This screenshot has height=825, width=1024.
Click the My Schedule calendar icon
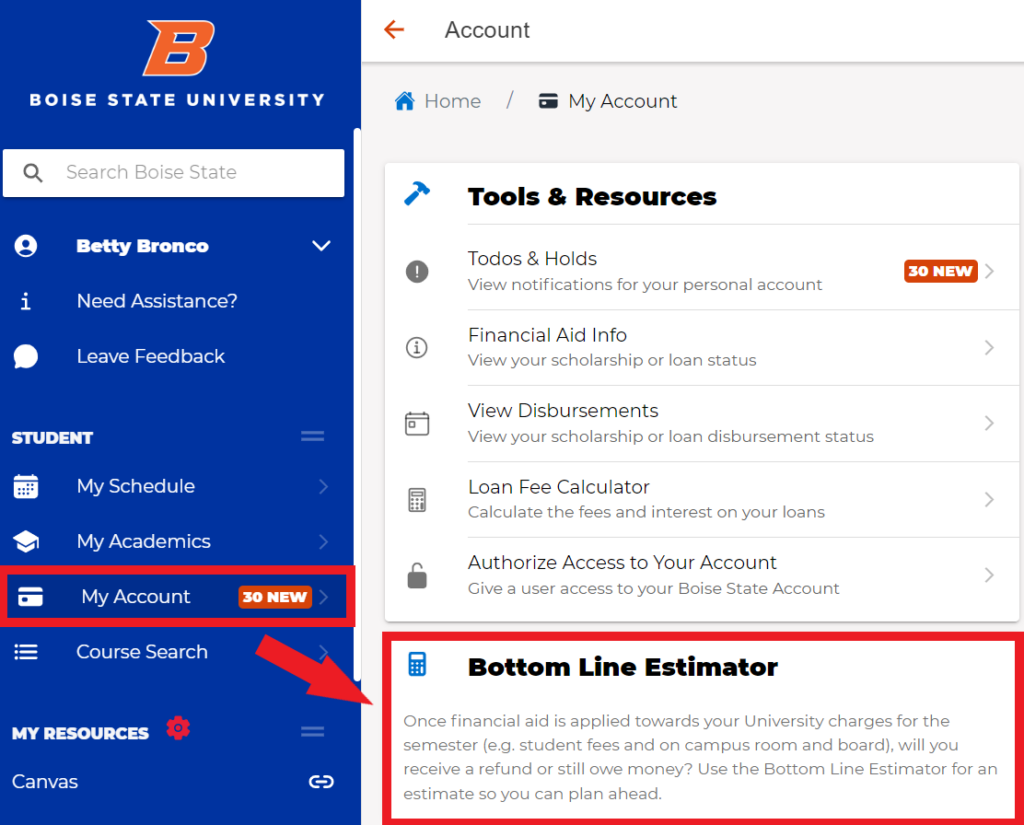[25, 487]
